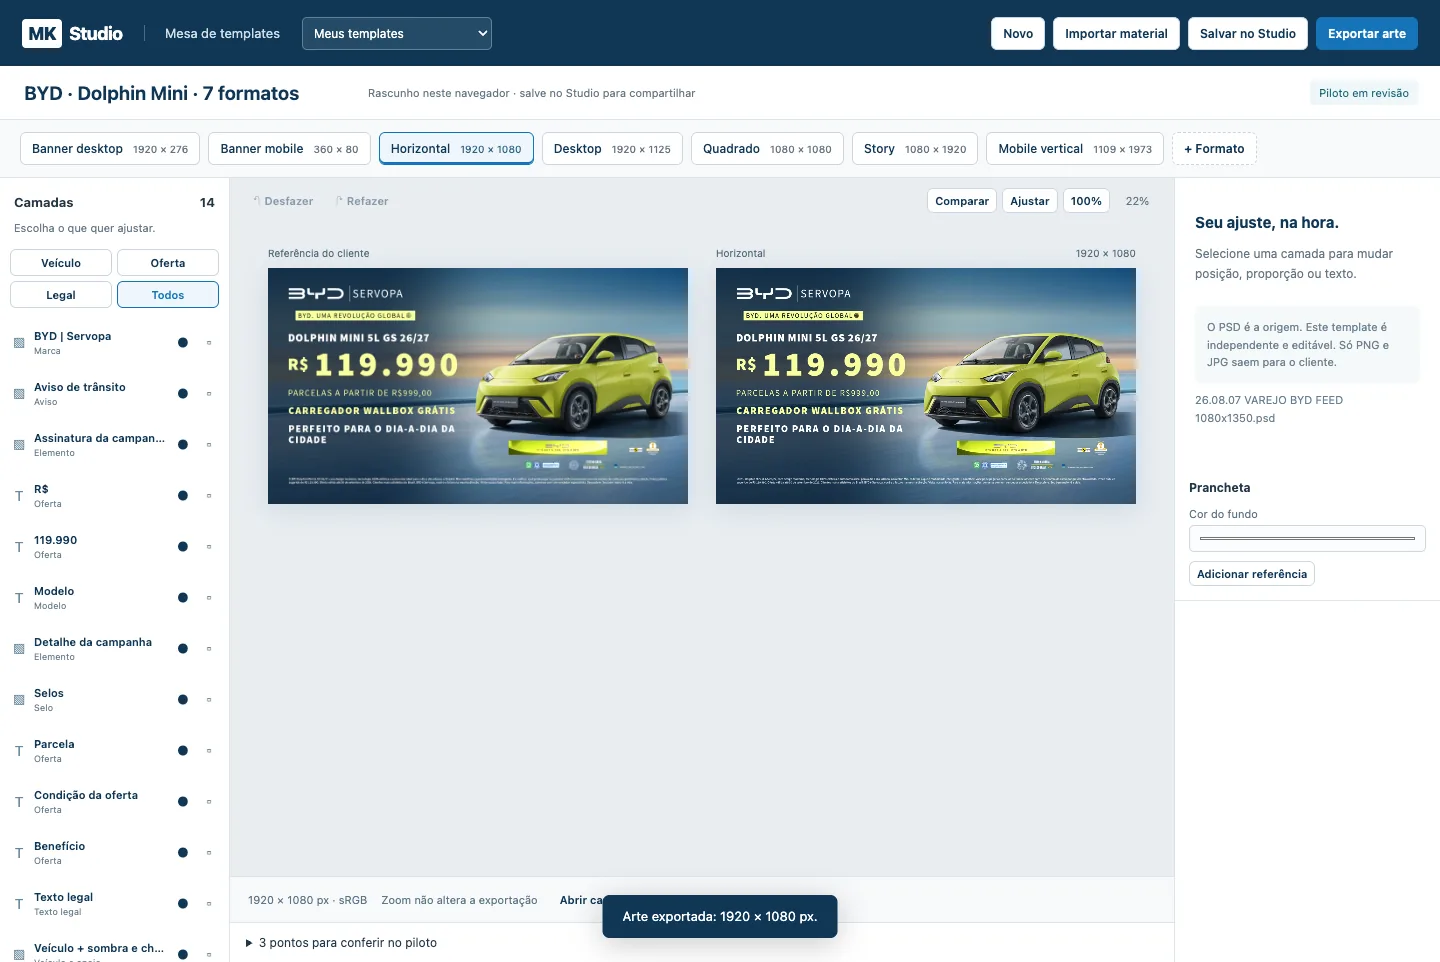Viewport: 1440px width, 962px height.
Task: Select the Mobile vertical 1109 × 1973 format
Action: 1075,149
